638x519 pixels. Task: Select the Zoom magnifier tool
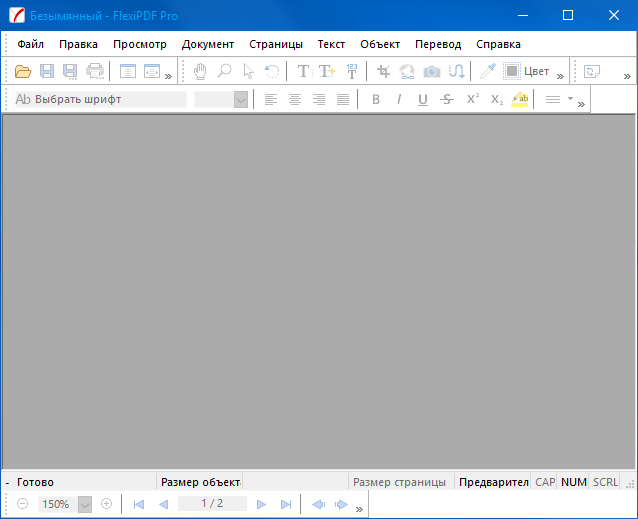click(x=224, y=71)
